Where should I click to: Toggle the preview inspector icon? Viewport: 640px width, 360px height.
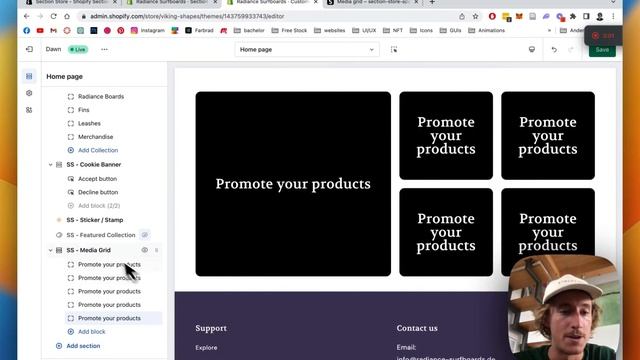[394, 49]
